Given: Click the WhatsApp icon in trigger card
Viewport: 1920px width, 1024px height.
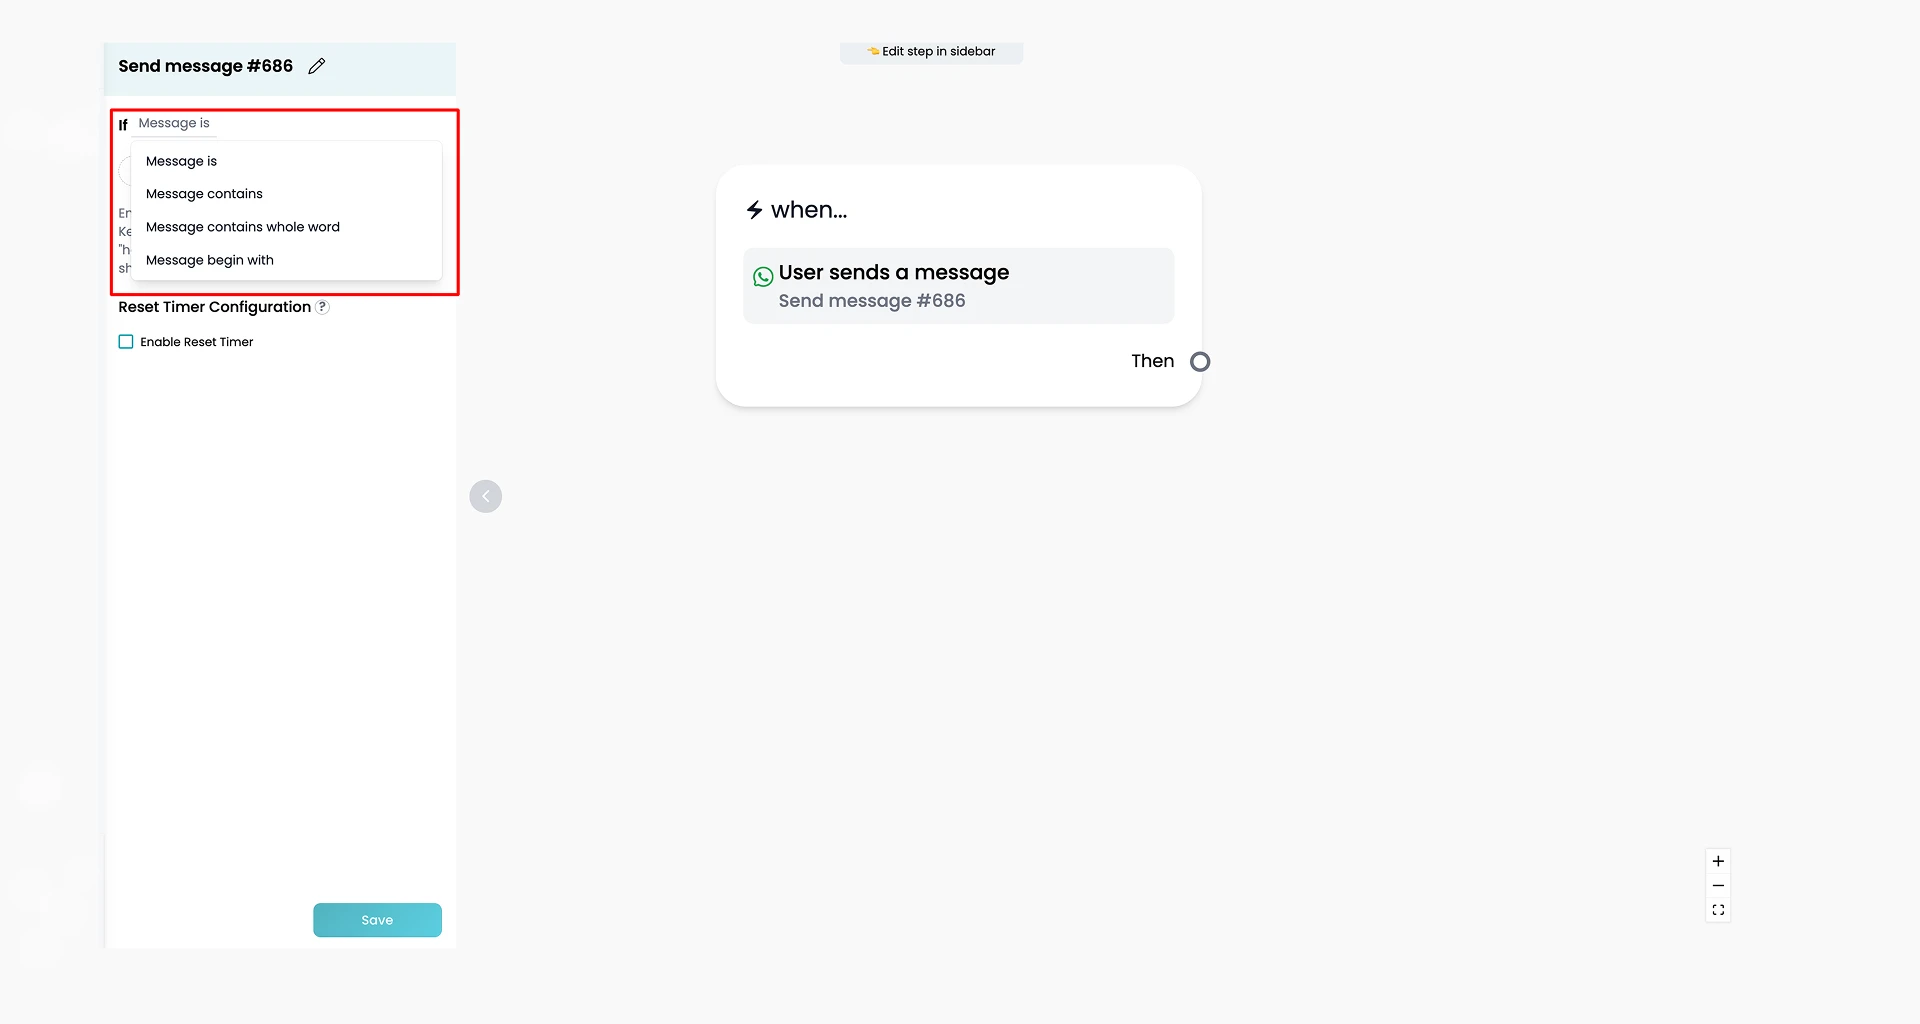Looking at the screenshot, I should (x=763, y=276).
